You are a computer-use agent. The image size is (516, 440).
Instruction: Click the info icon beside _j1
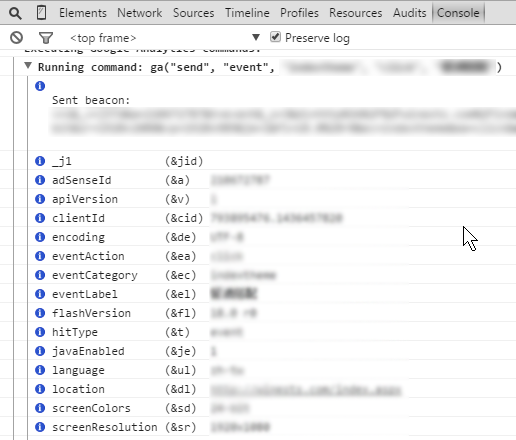[x=40, y=161]
